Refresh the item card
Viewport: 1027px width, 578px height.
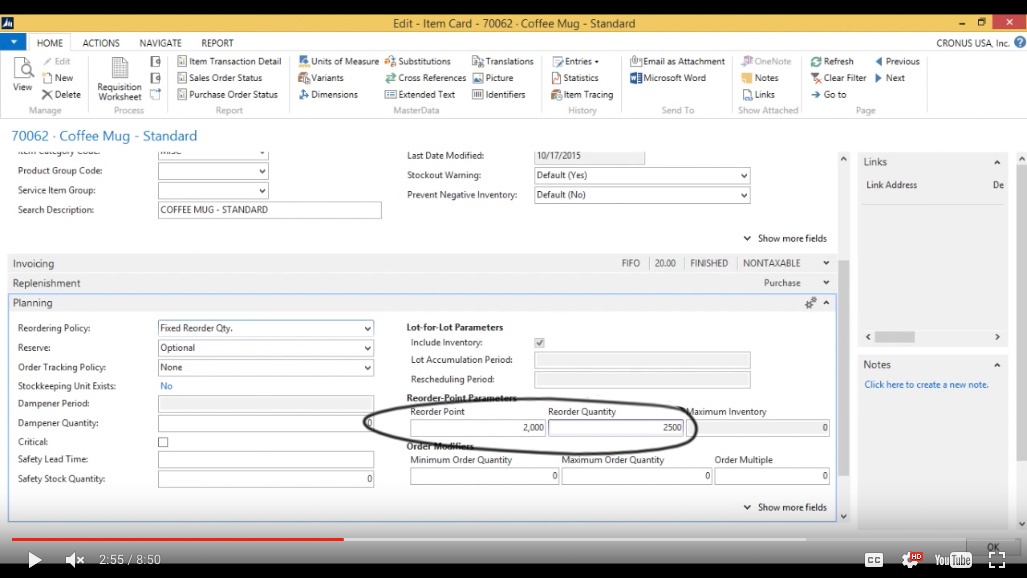(843, 61)
